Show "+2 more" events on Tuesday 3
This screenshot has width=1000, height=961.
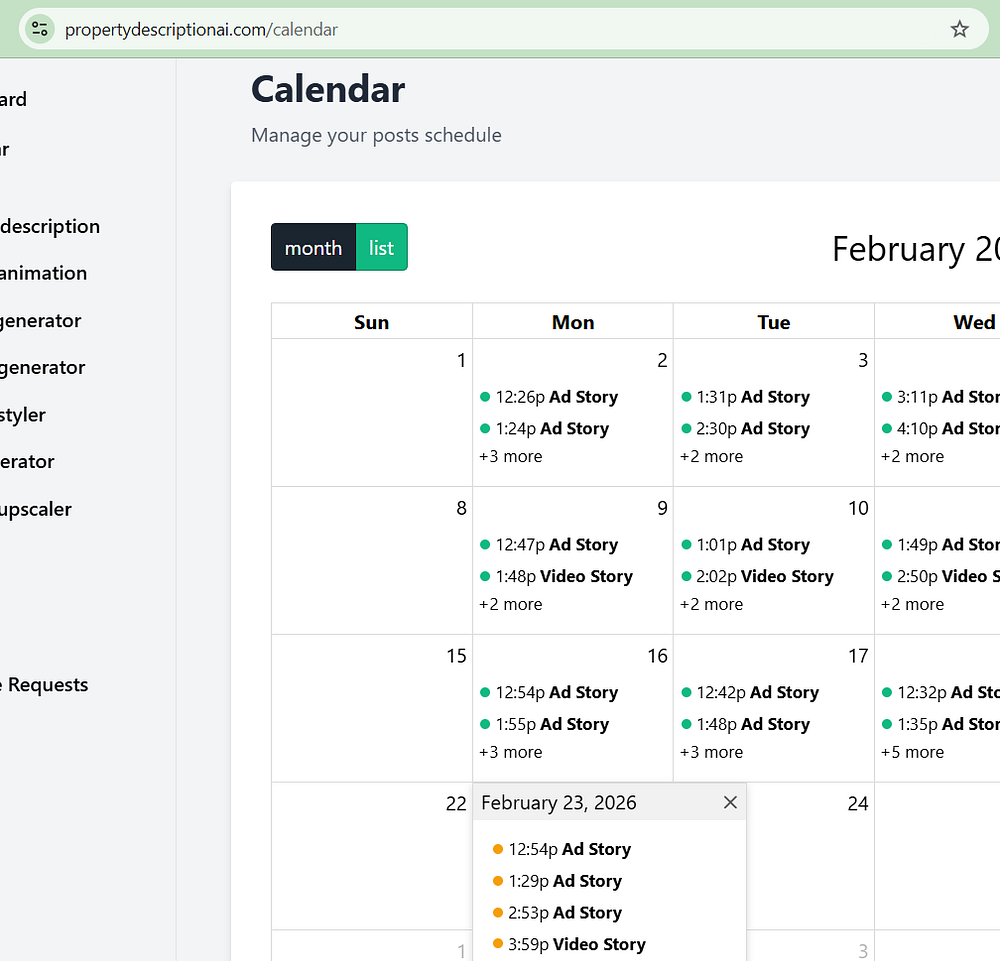[712, 456]
